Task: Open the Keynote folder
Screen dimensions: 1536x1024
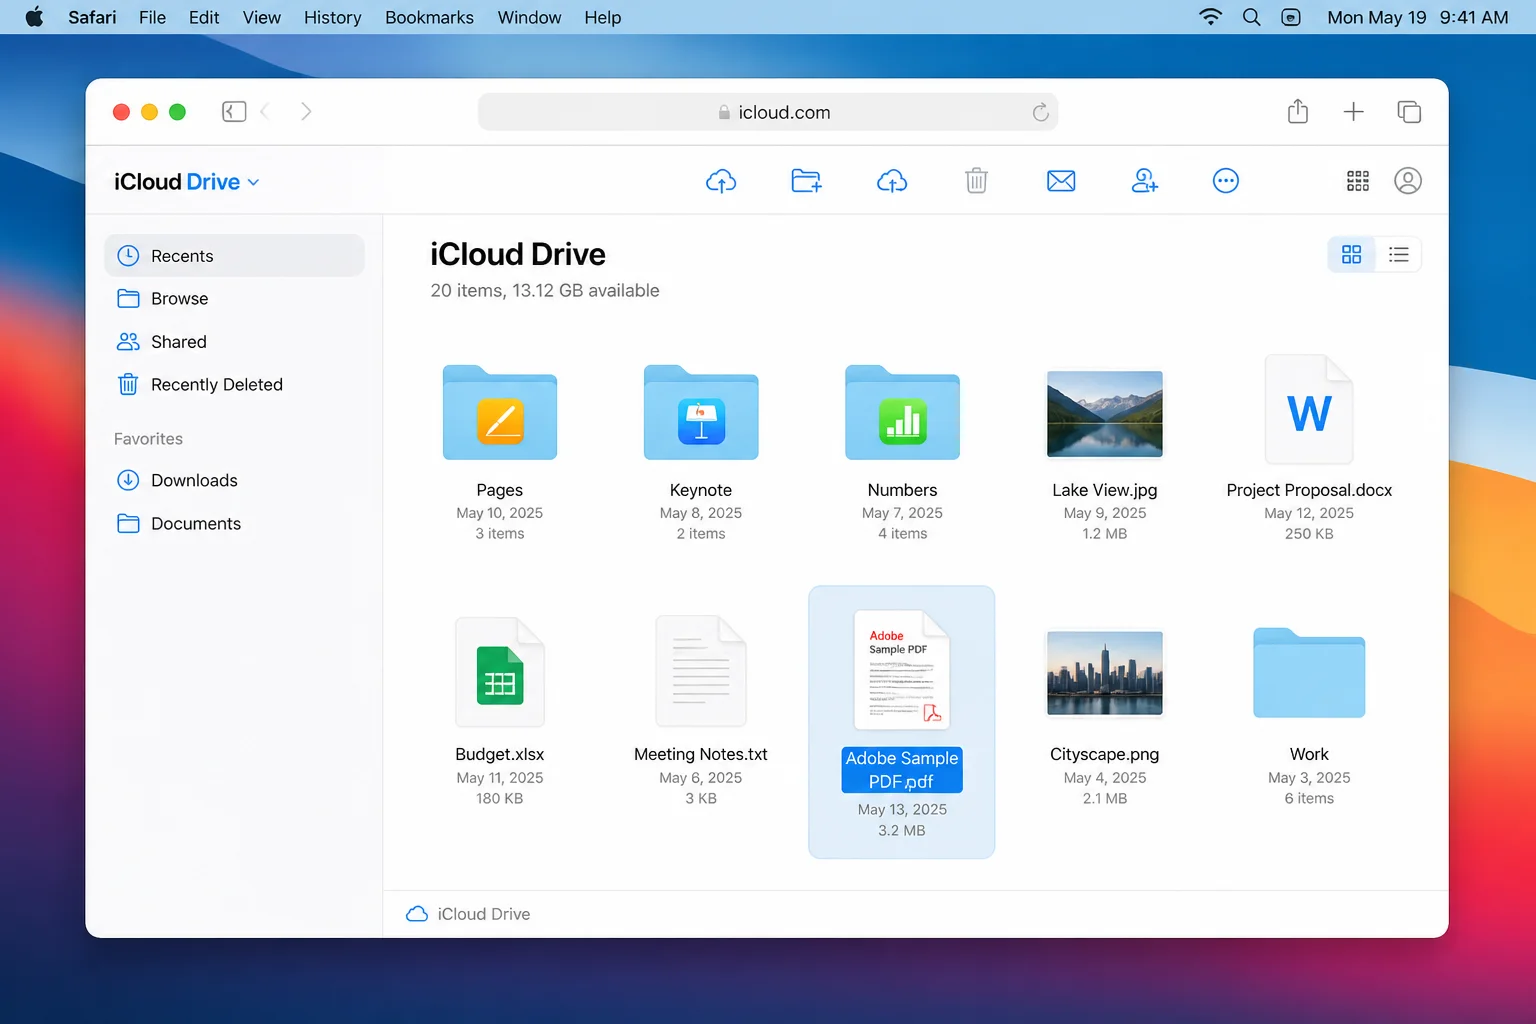Action: pyautogui.click(x=701, y=412)
